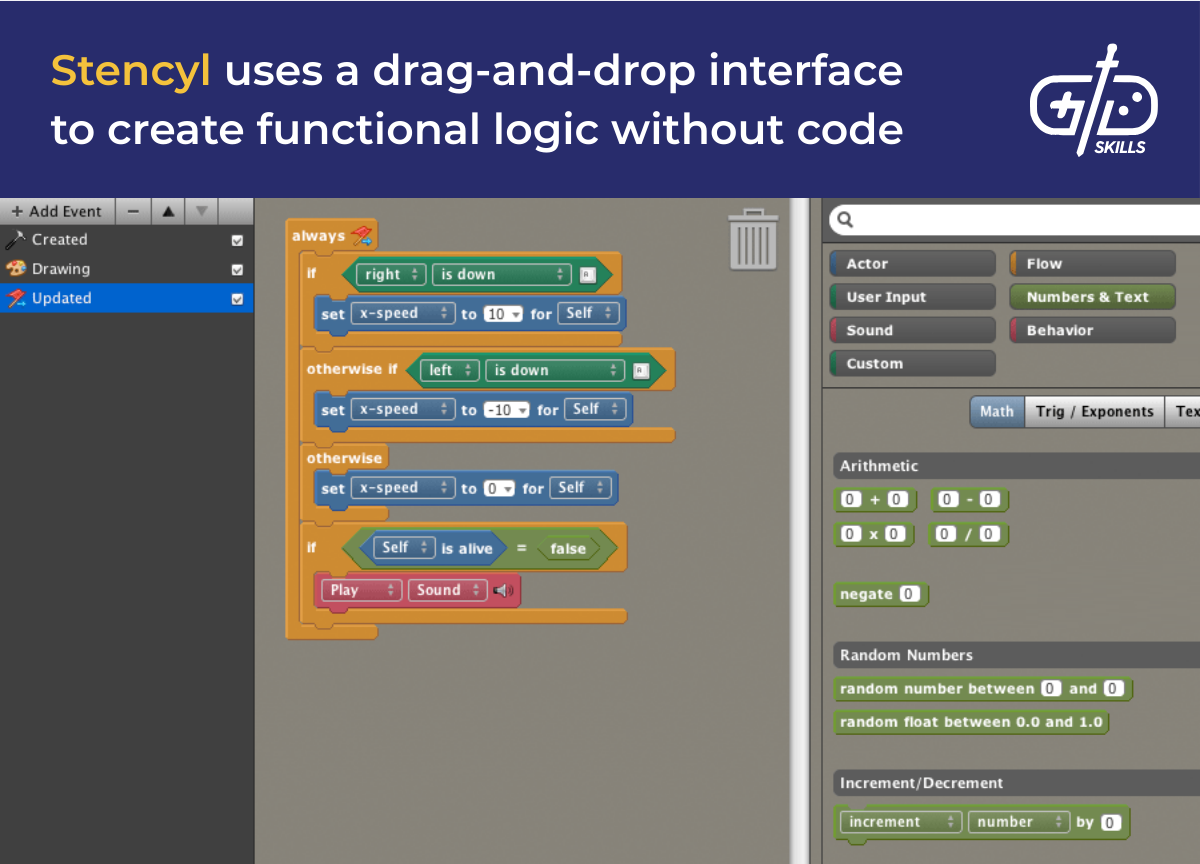This screenshot has height=864, width=1200.
Task: Click the minus button to remove an event
Action: [133, 211]
